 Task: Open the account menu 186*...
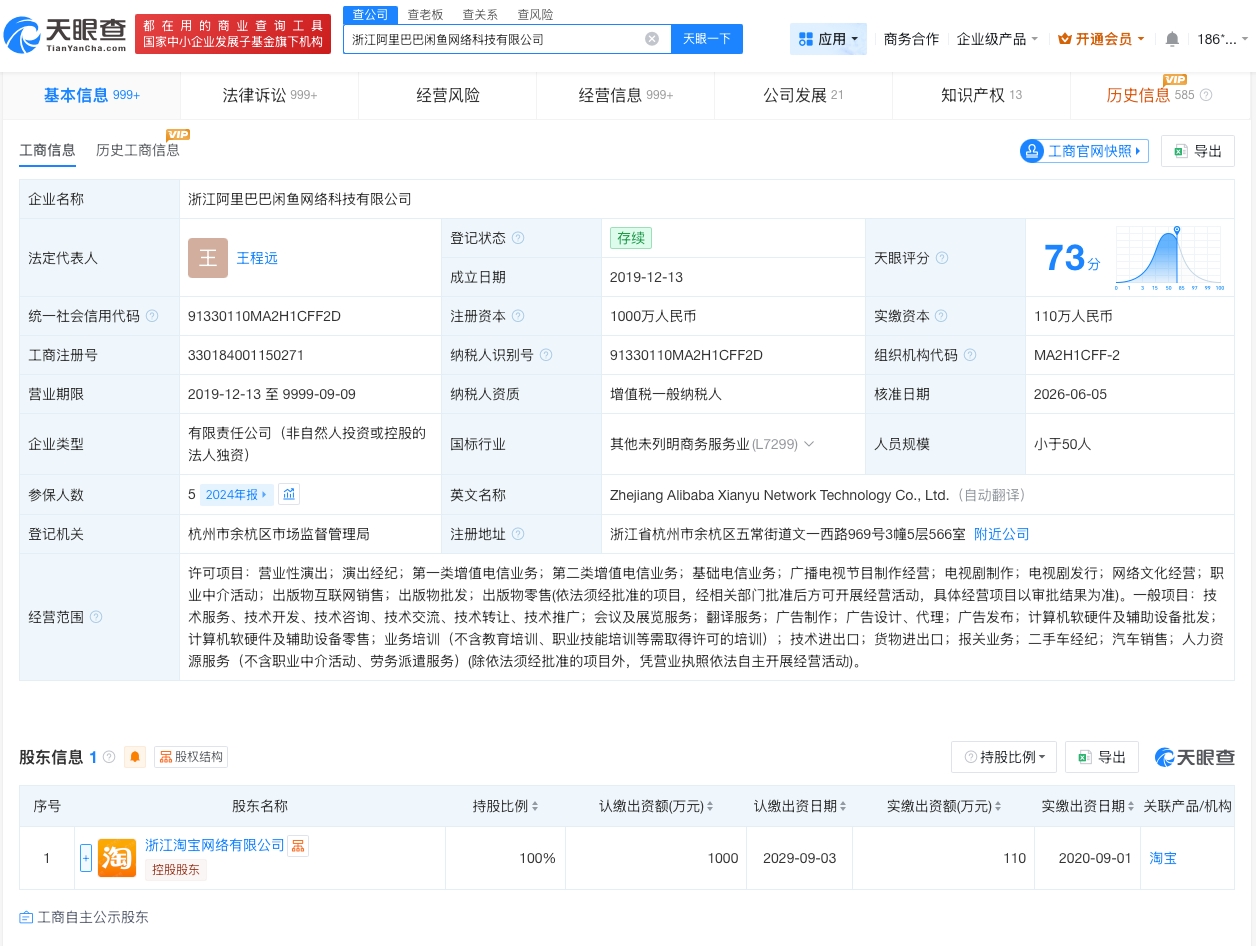[1222, 39]
